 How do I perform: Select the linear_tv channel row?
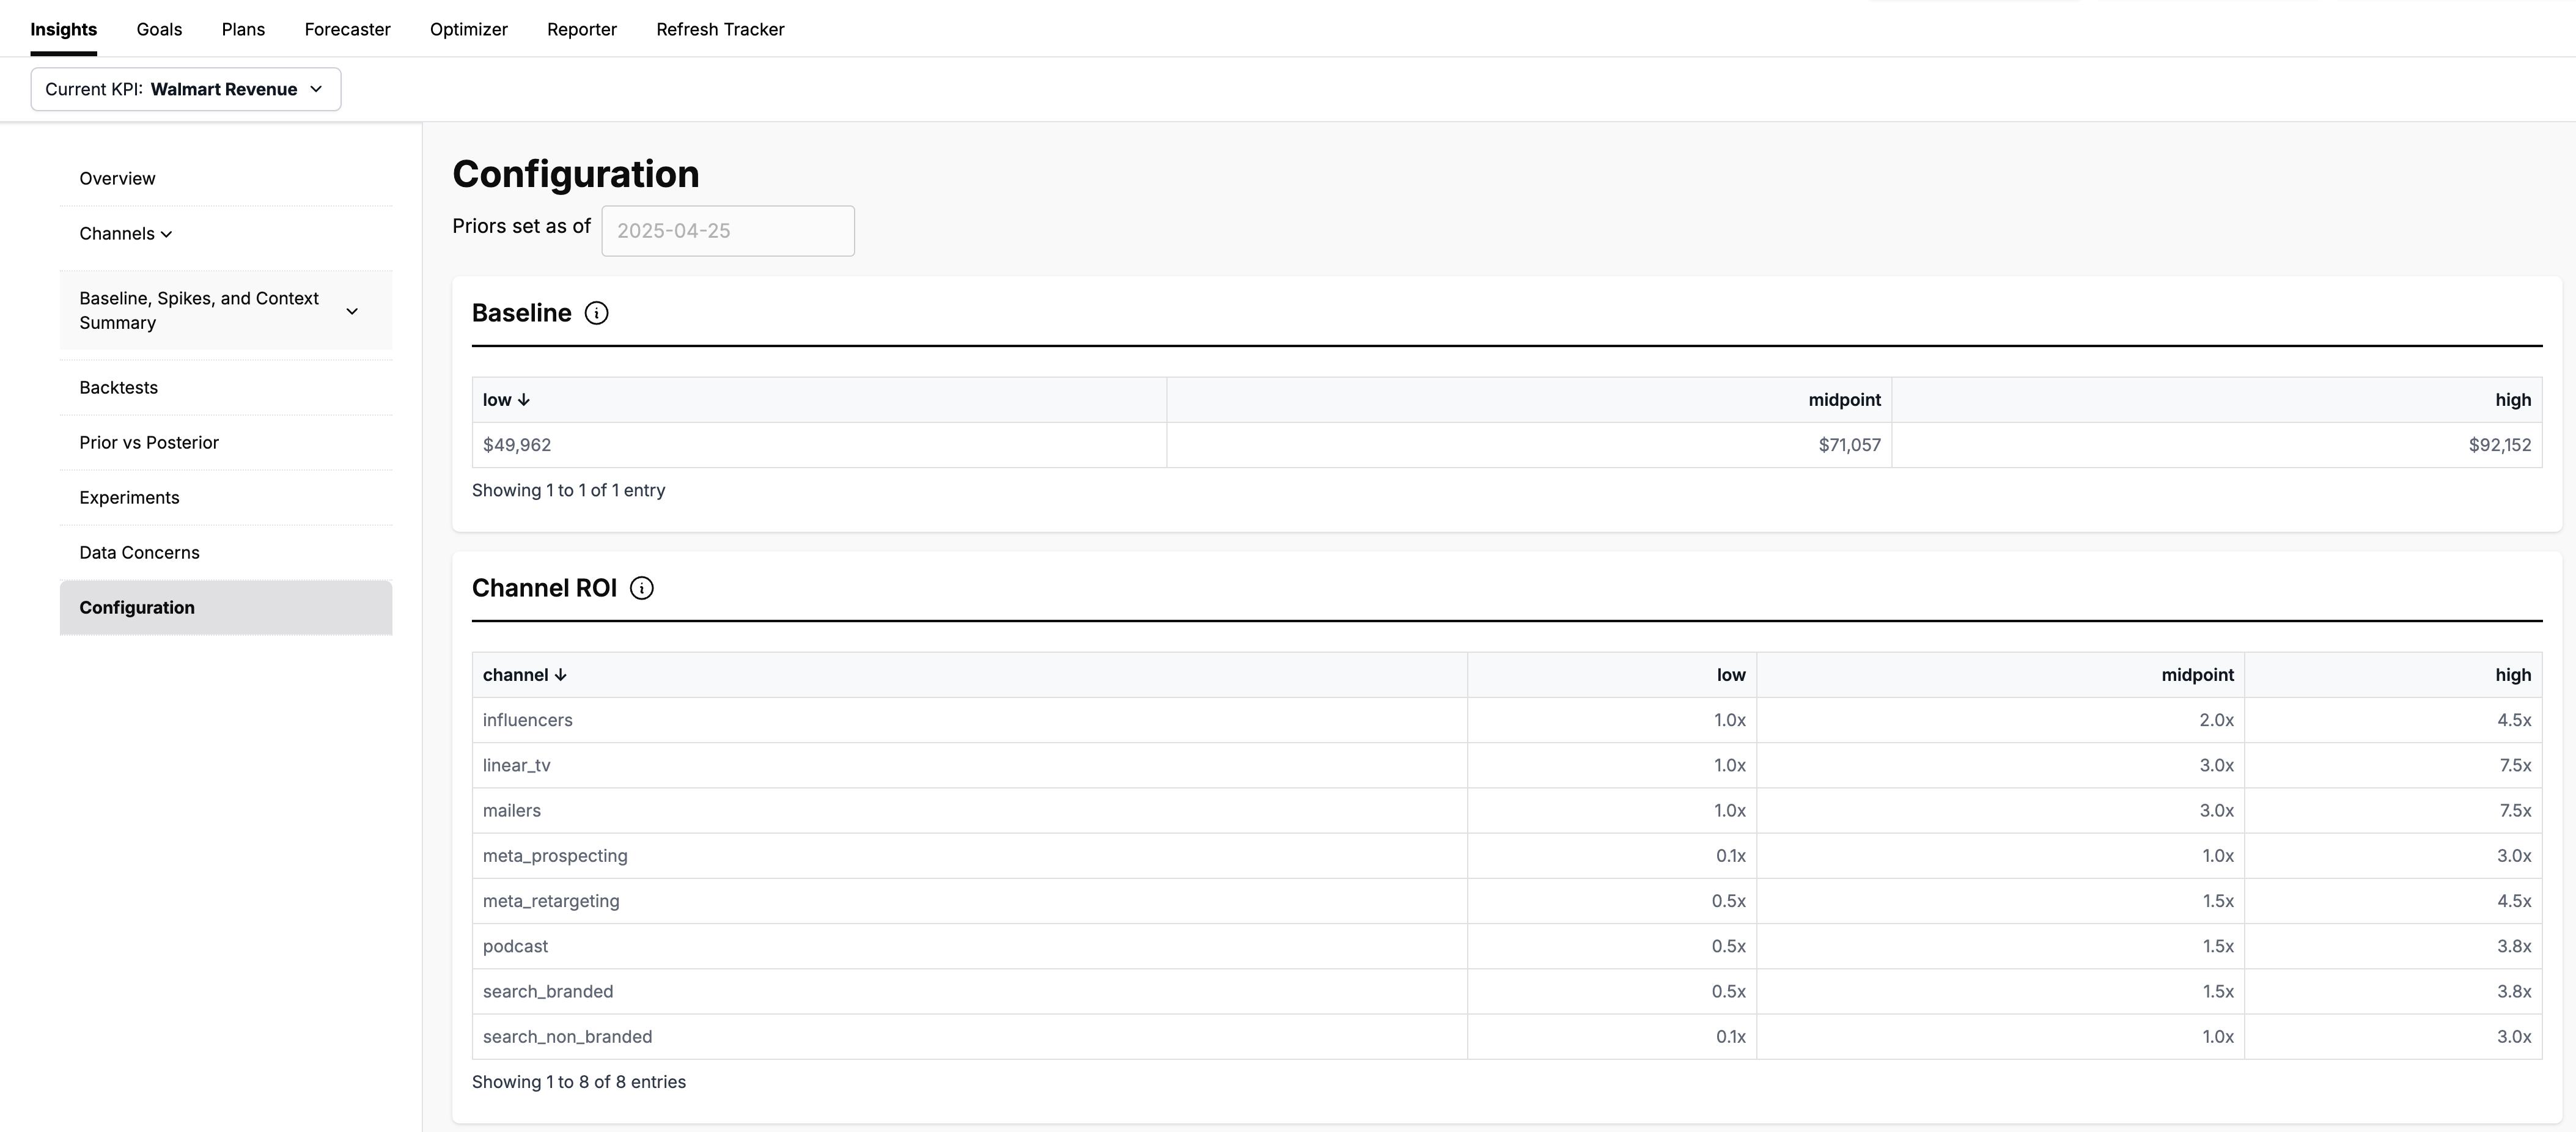517,766
